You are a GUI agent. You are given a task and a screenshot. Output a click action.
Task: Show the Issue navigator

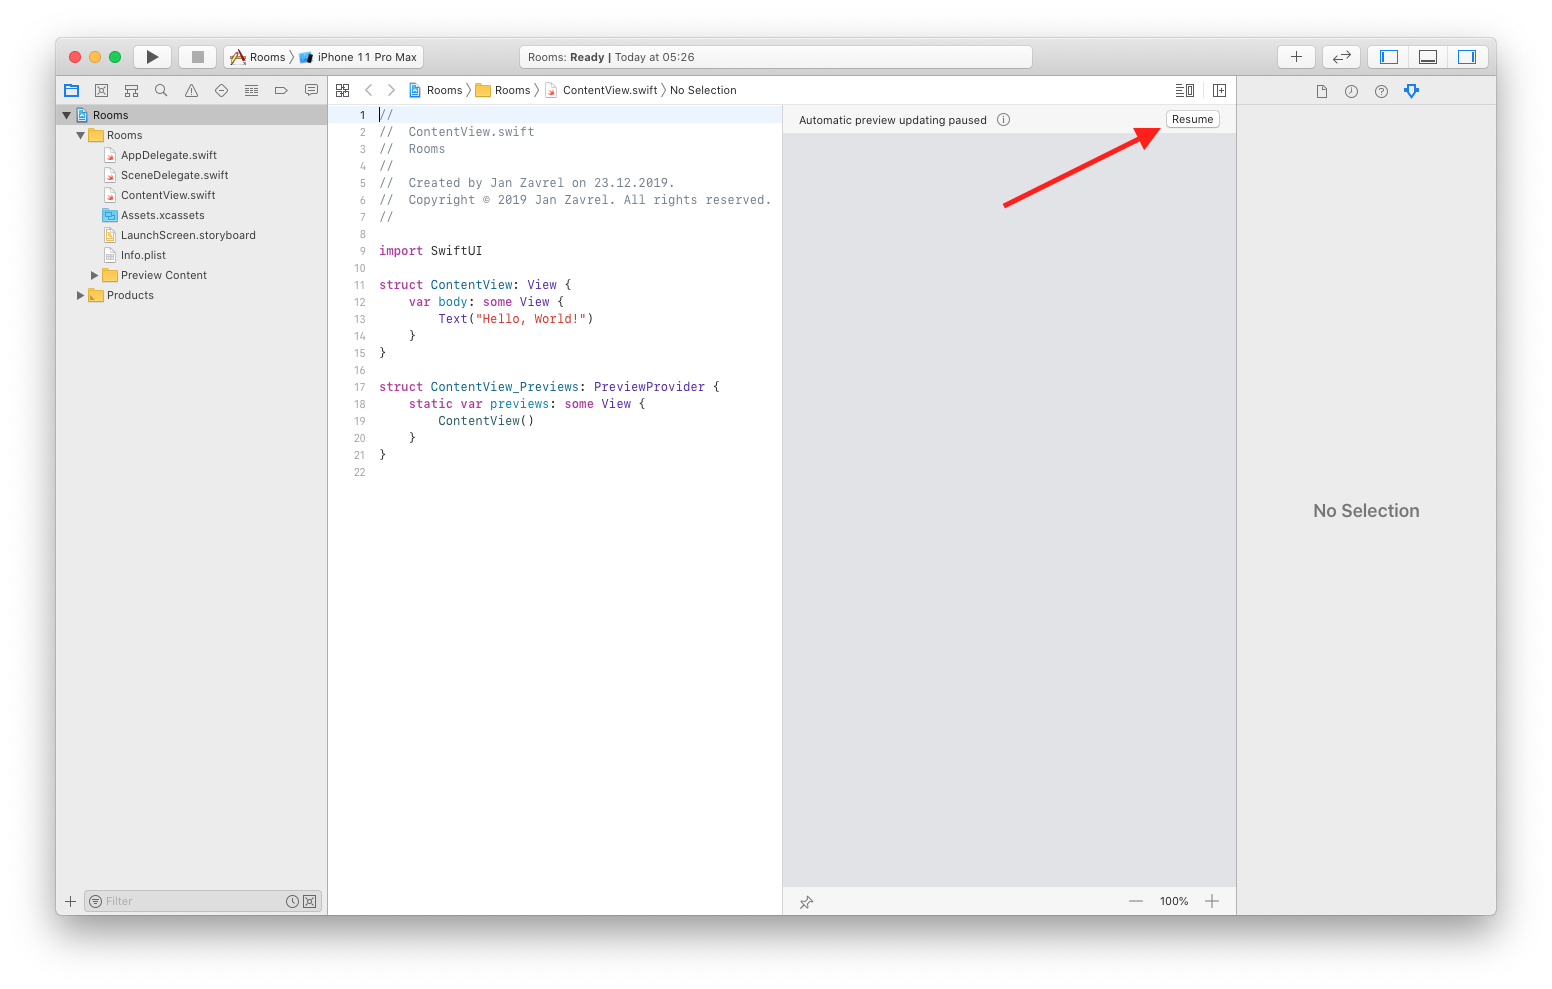tap(191, 89)
